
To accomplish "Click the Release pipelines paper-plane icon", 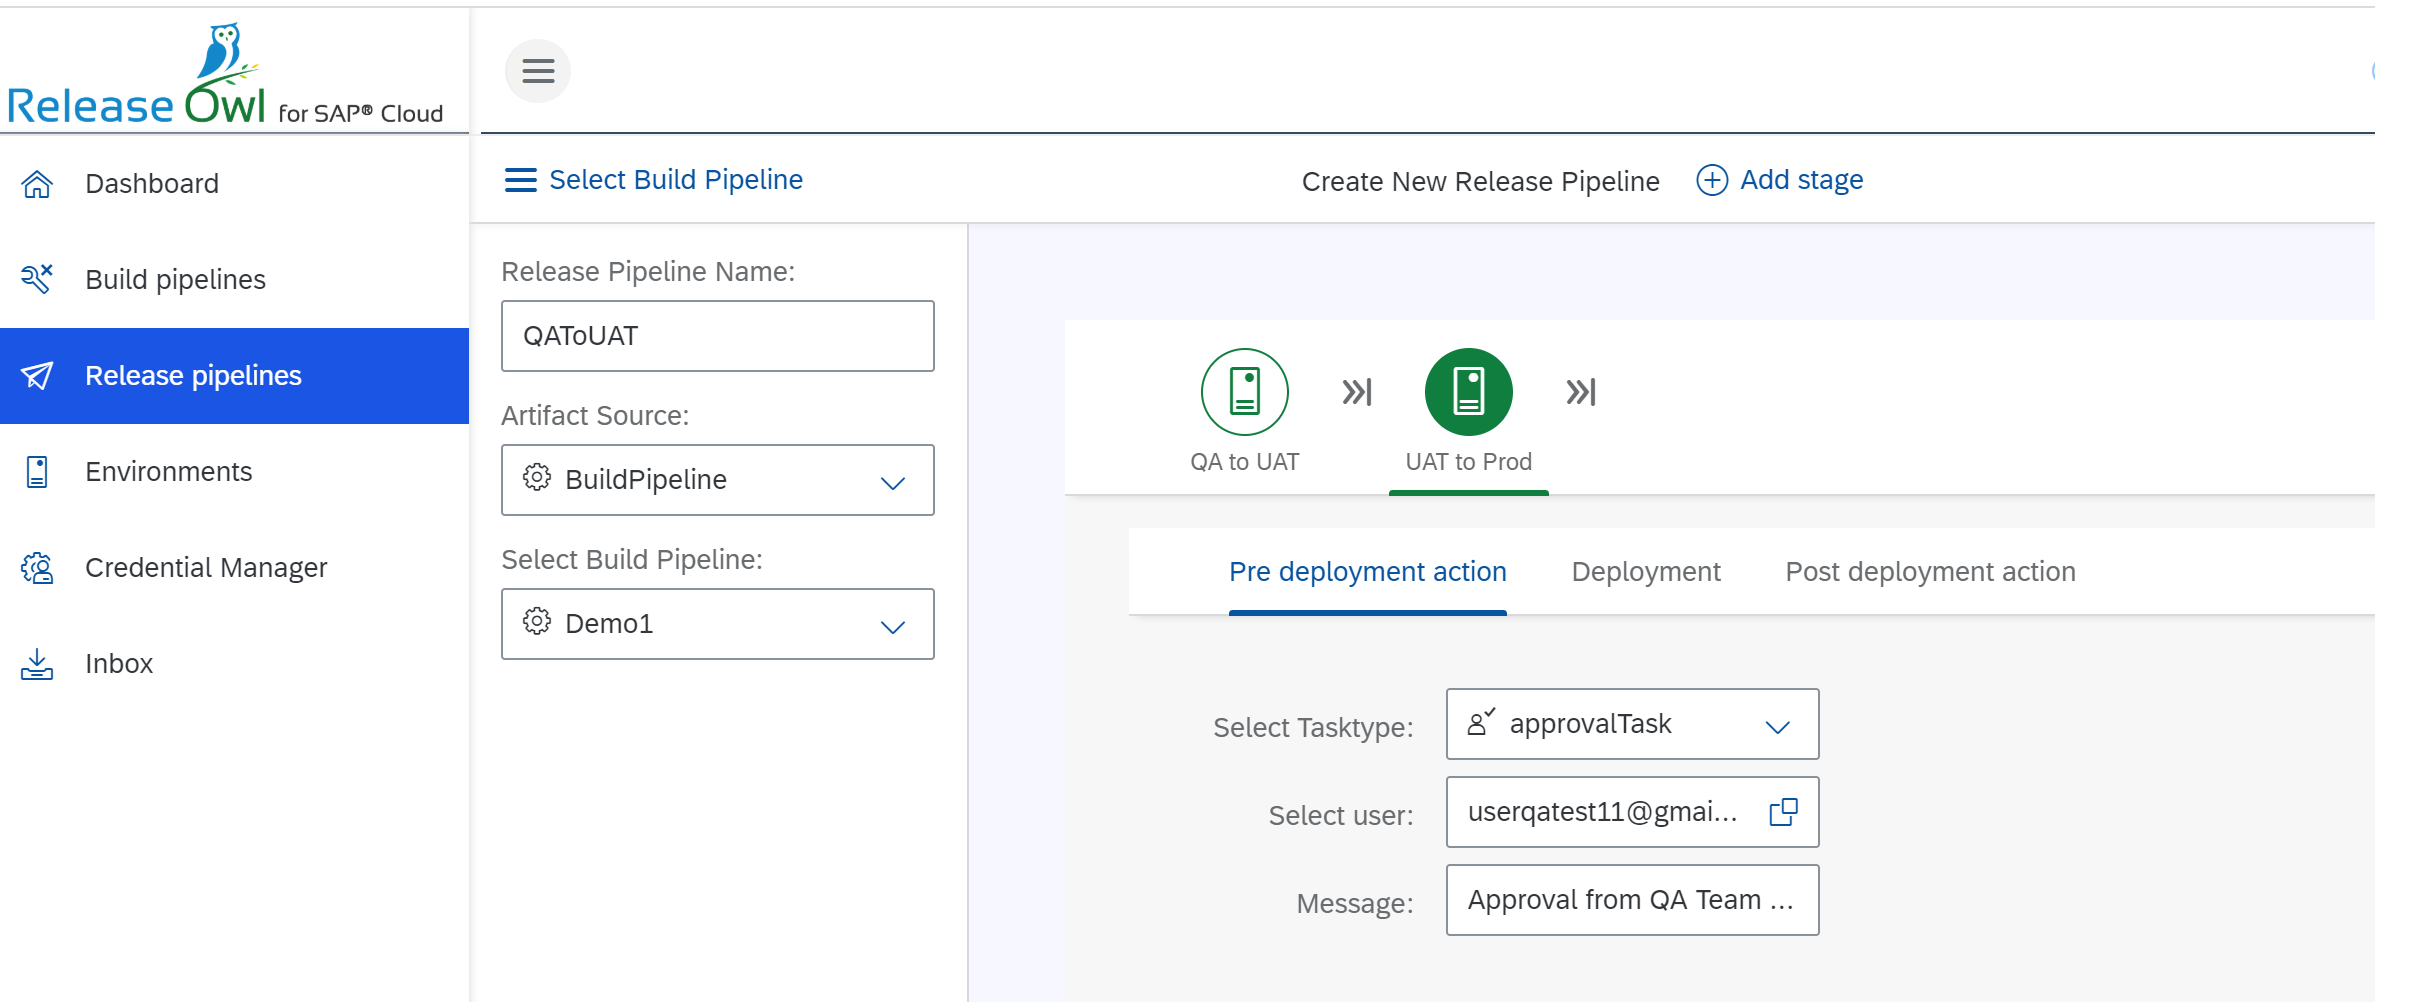I will point(37,375).
